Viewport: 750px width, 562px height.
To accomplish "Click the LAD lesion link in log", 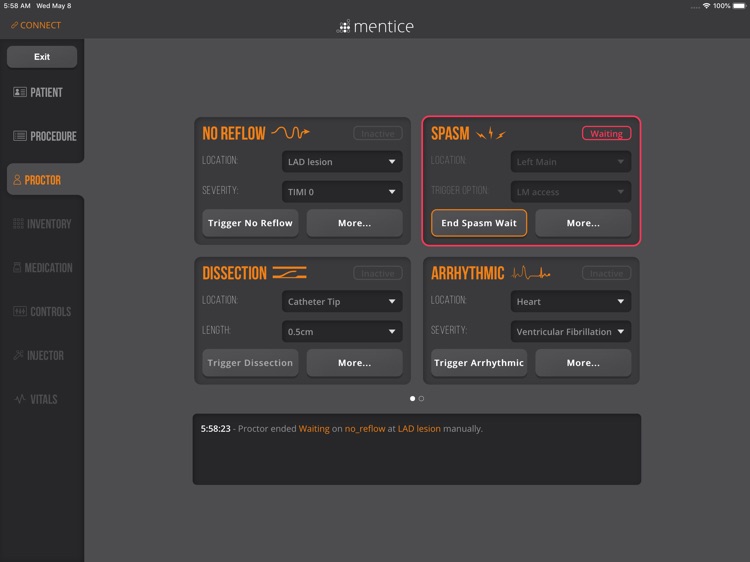I will coord(419,429).
